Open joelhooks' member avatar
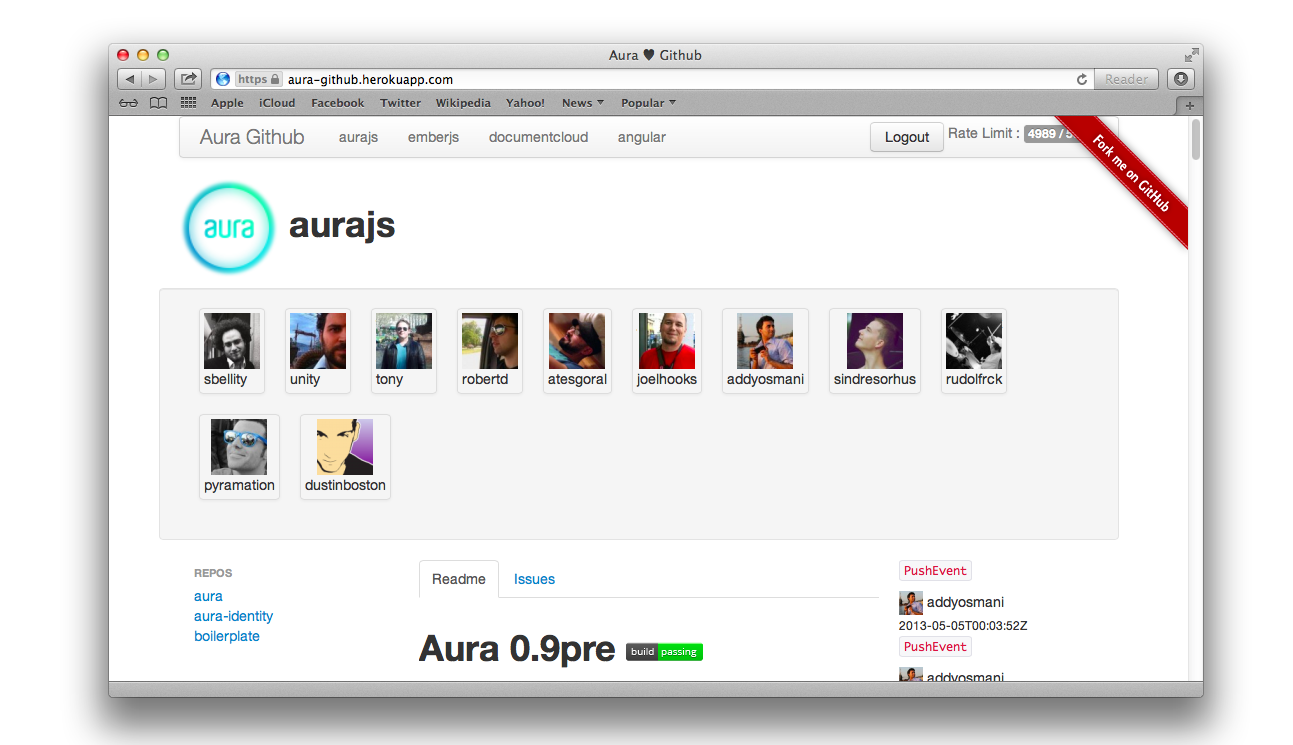The width and height of the screenshot is (1293, 745). tap(667, 341)
